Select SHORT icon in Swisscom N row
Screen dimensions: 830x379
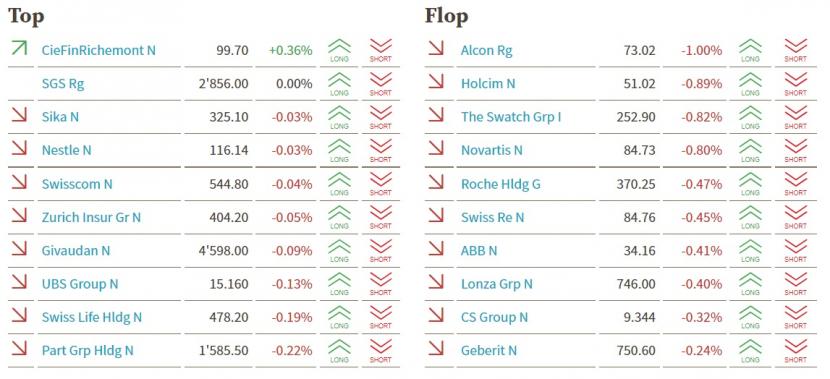[381, 184]
